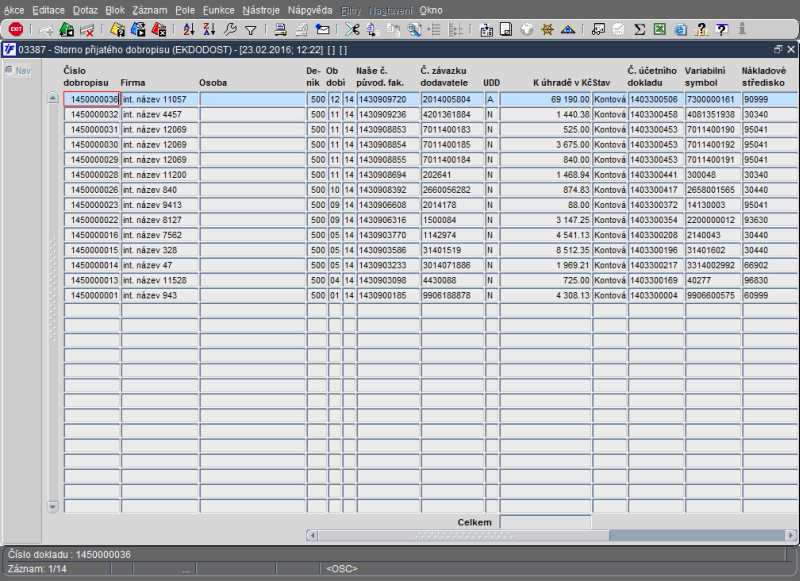Open the question mark help icon

pyautogui.click(x=722, y=30)
